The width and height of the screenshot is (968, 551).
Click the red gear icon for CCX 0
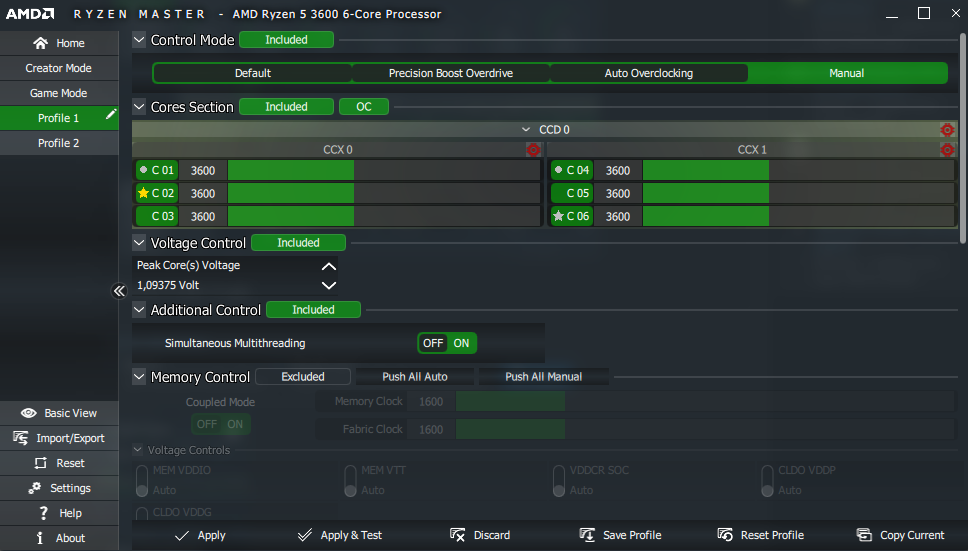(533, 149)
